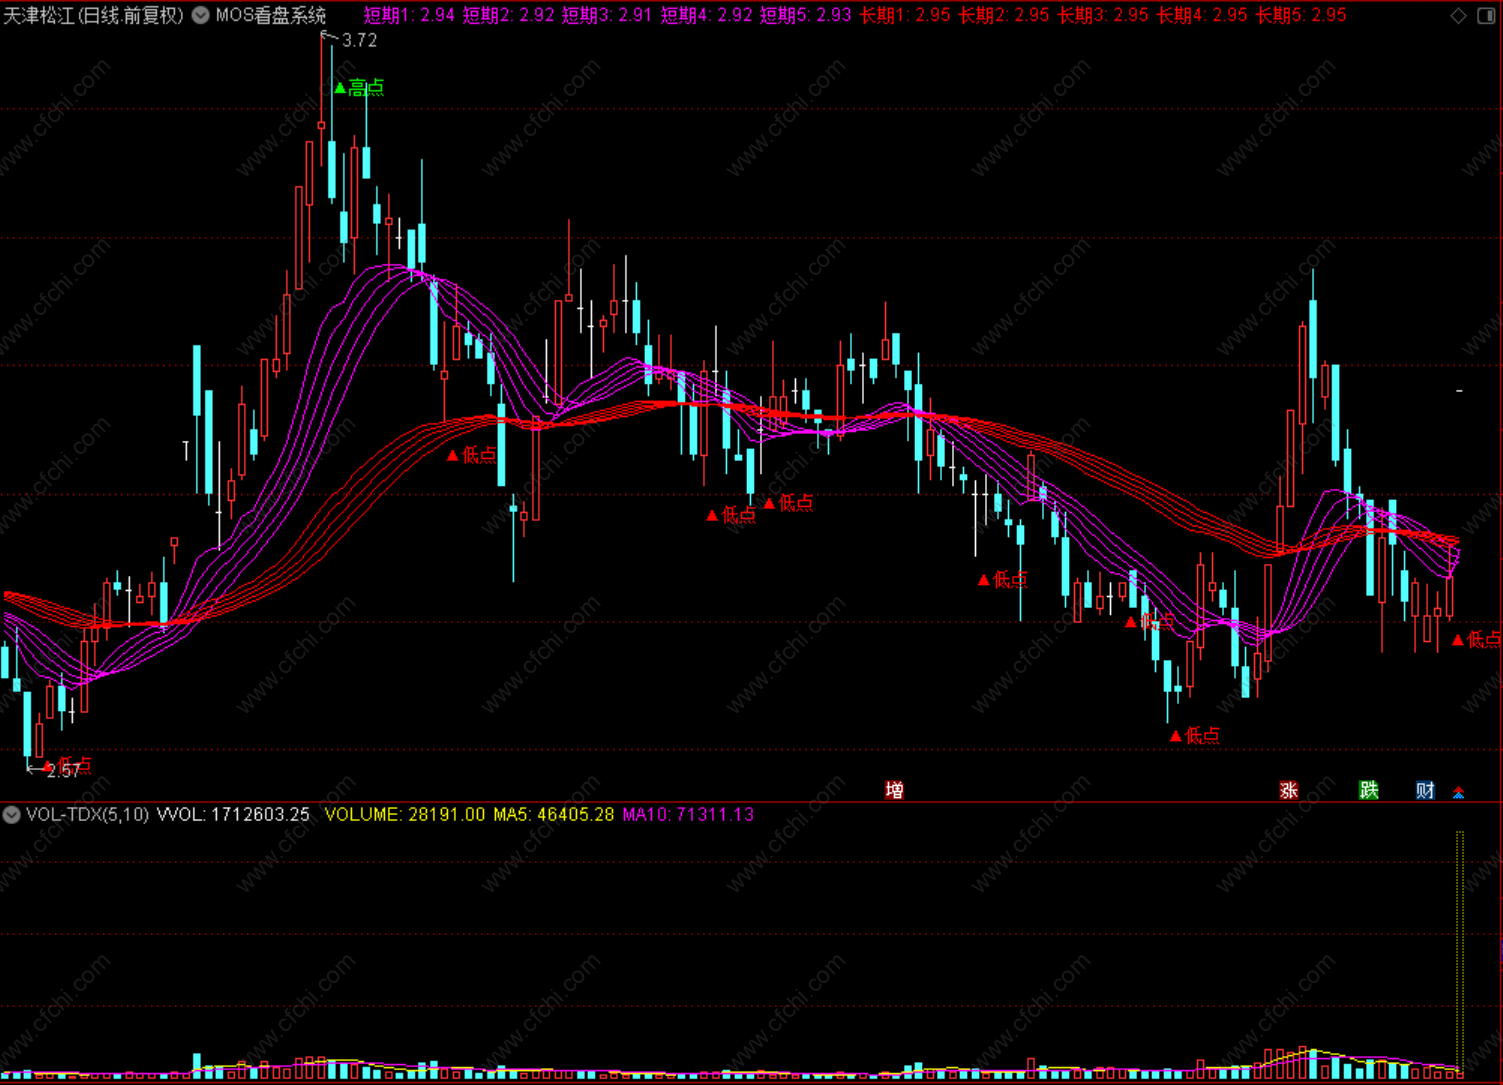Click the 2.57 lowest price label

[x=63, y=771]
